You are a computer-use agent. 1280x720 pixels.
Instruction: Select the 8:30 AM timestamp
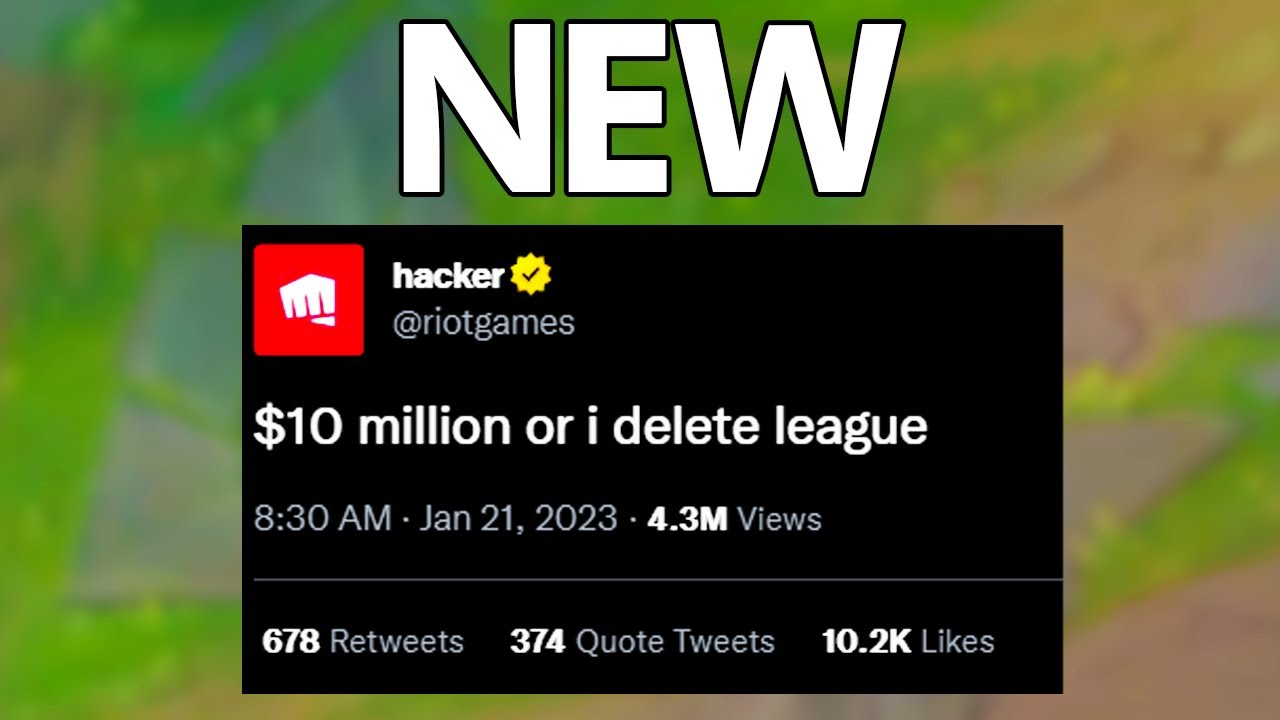[x=322, y=519]
